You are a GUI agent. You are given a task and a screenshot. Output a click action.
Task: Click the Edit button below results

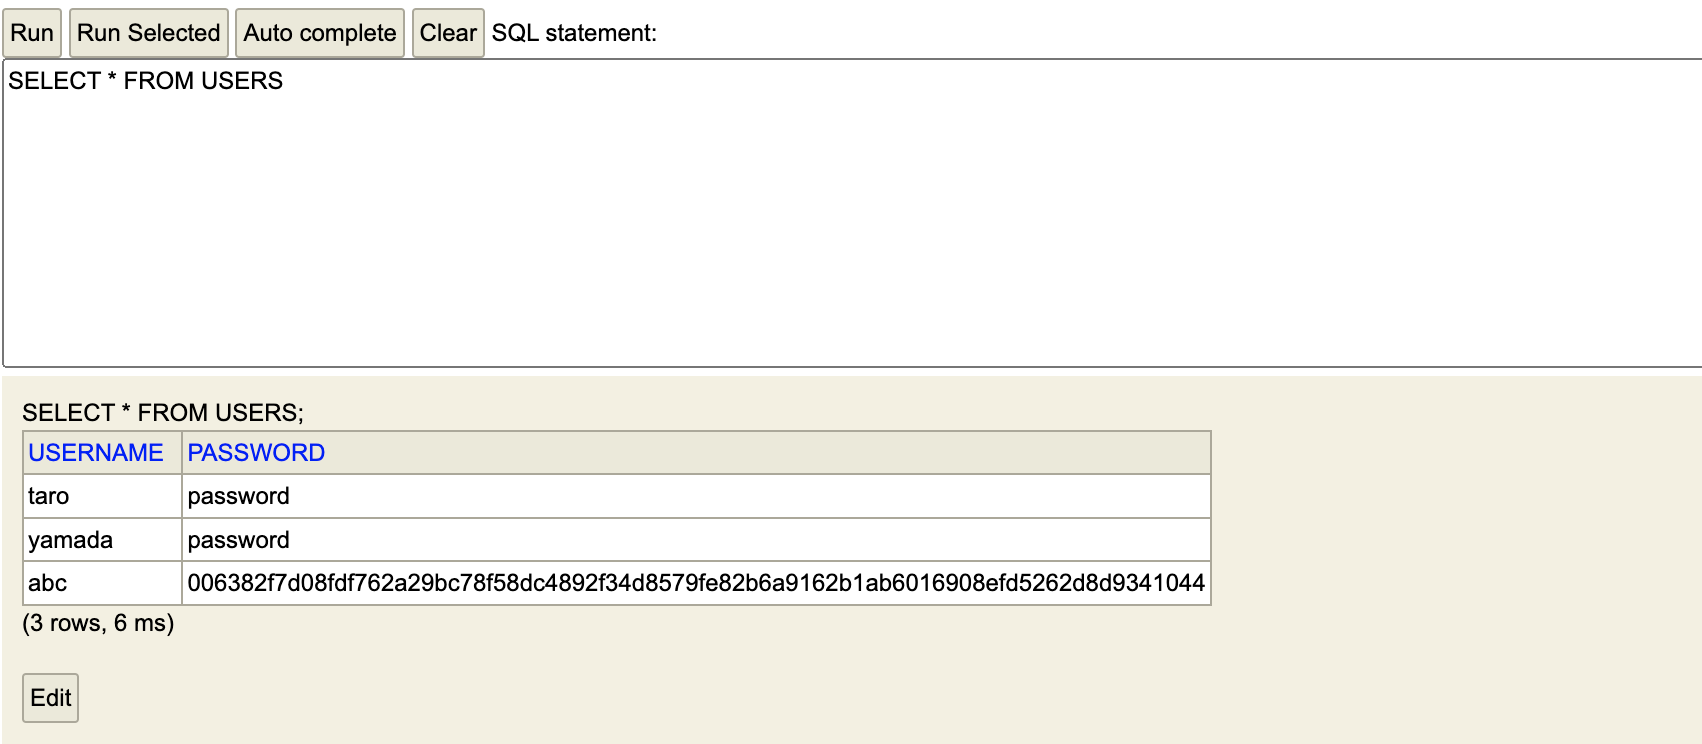[50, 697]
